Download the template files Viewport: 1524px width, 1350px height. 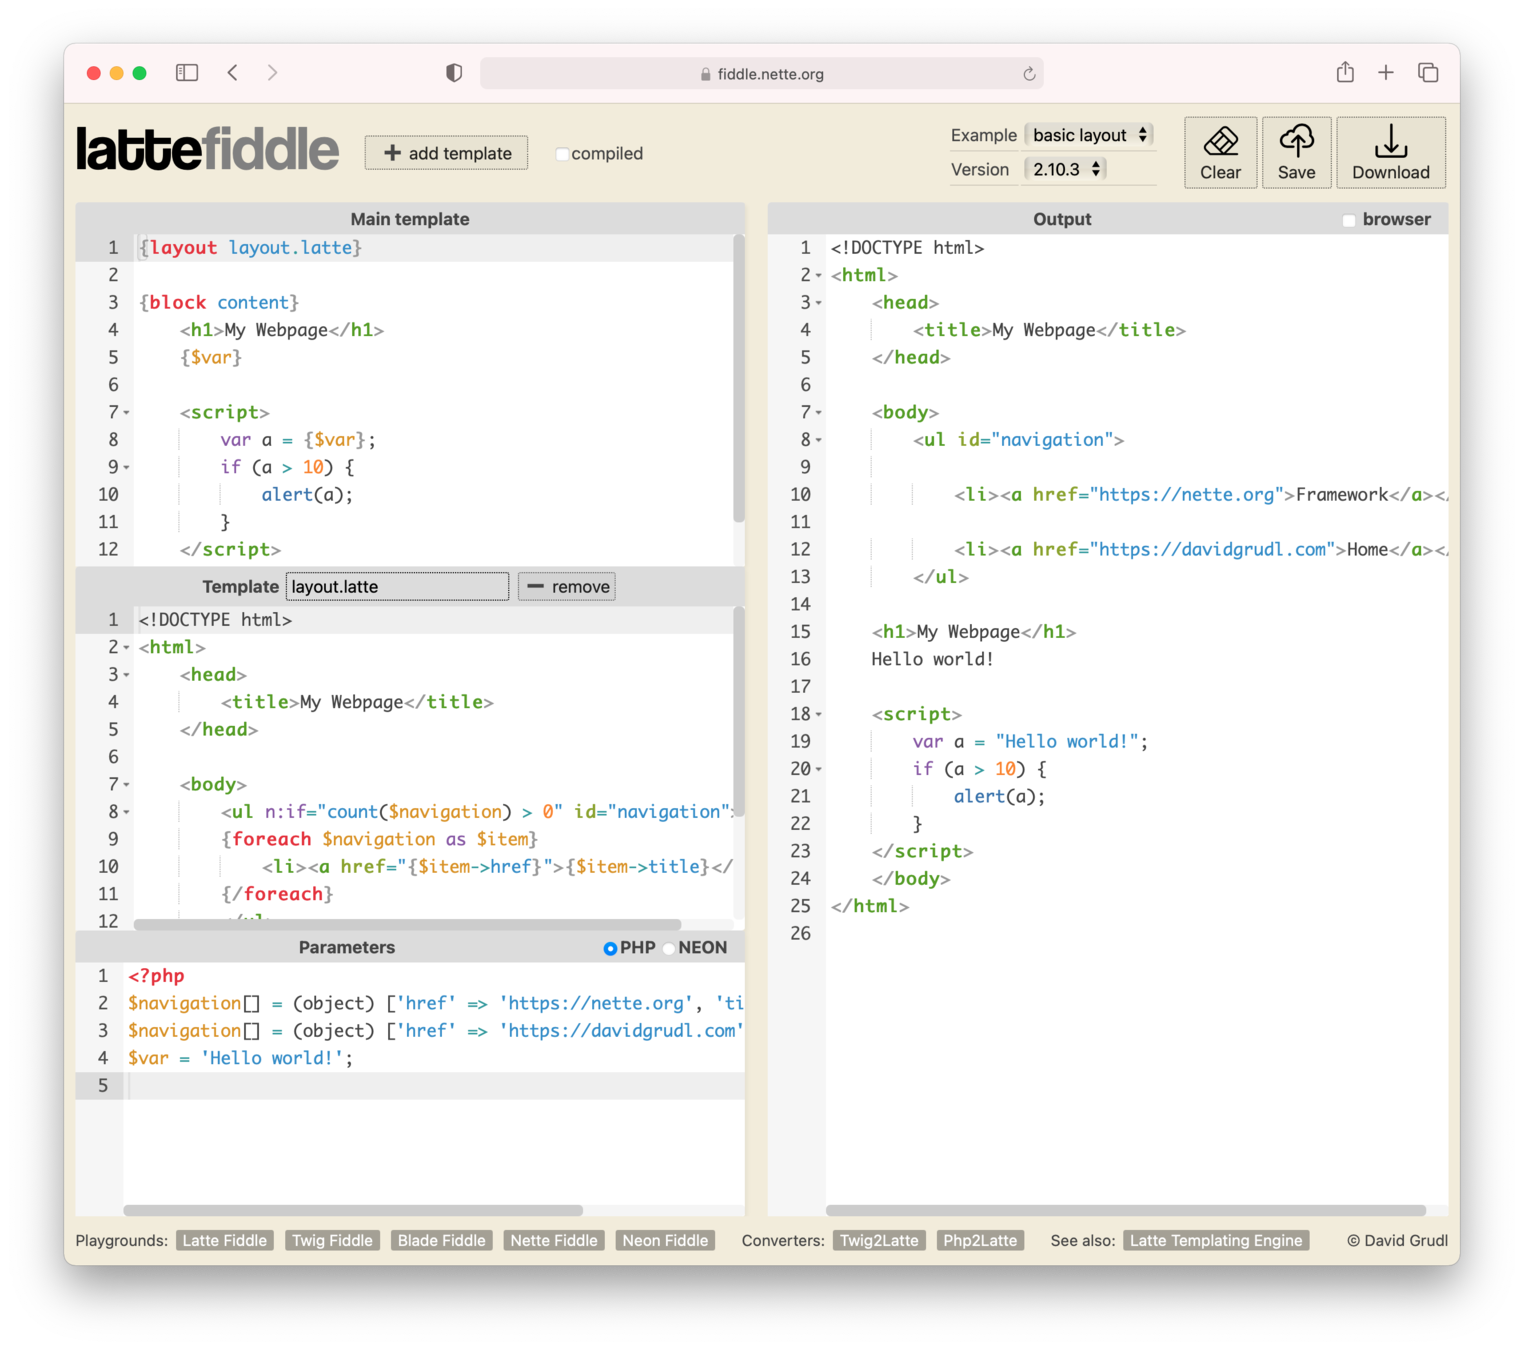click(1391, 152)
